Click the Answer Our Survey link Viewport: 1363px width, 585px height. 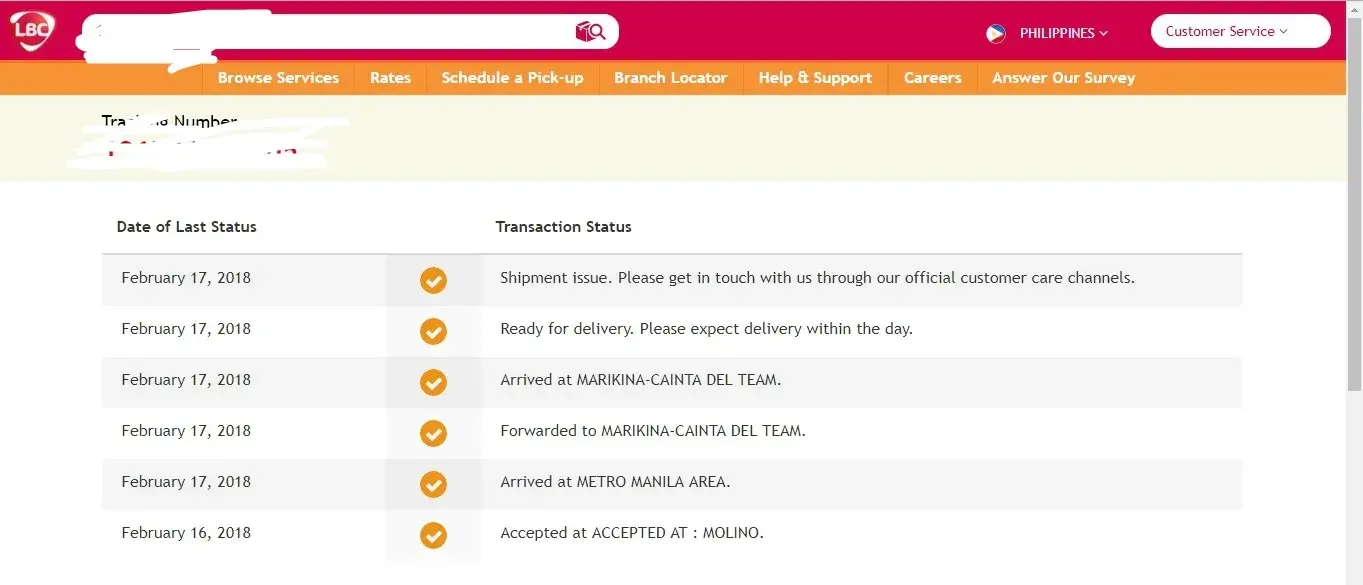tap(1063, 78)
